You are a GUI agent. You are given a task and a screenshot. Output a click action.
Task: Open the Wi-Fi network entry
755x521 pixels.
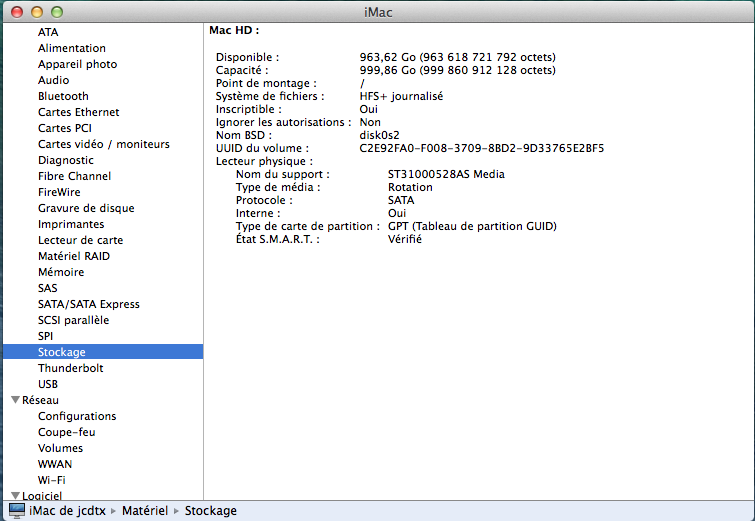click(52, 480)
